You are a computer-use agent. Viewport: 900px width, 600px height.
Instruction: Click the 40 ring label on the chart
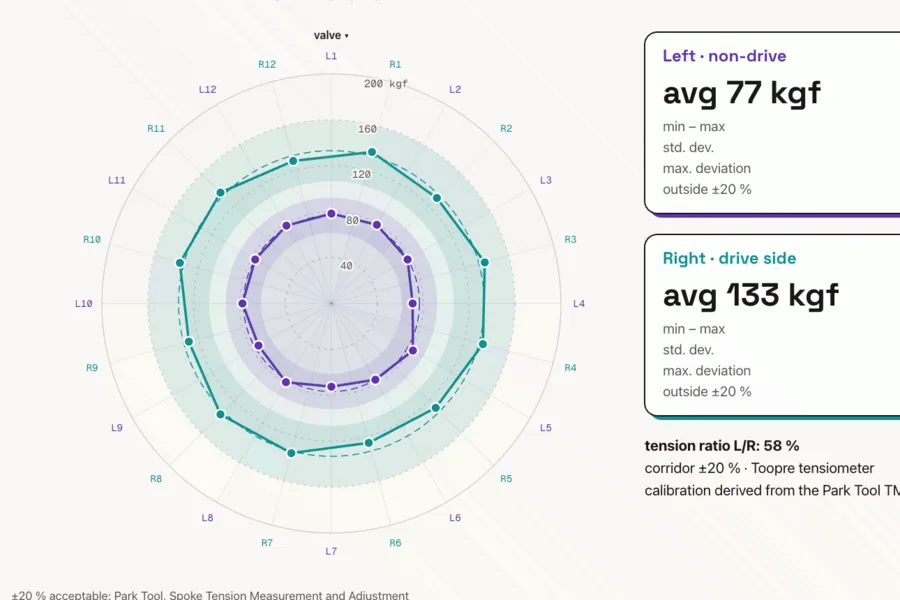click(x=346, y=265)
